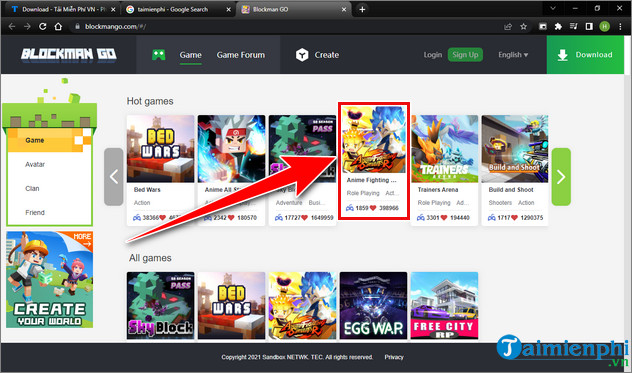Open the Privacy footer link

tap(394, 357)
